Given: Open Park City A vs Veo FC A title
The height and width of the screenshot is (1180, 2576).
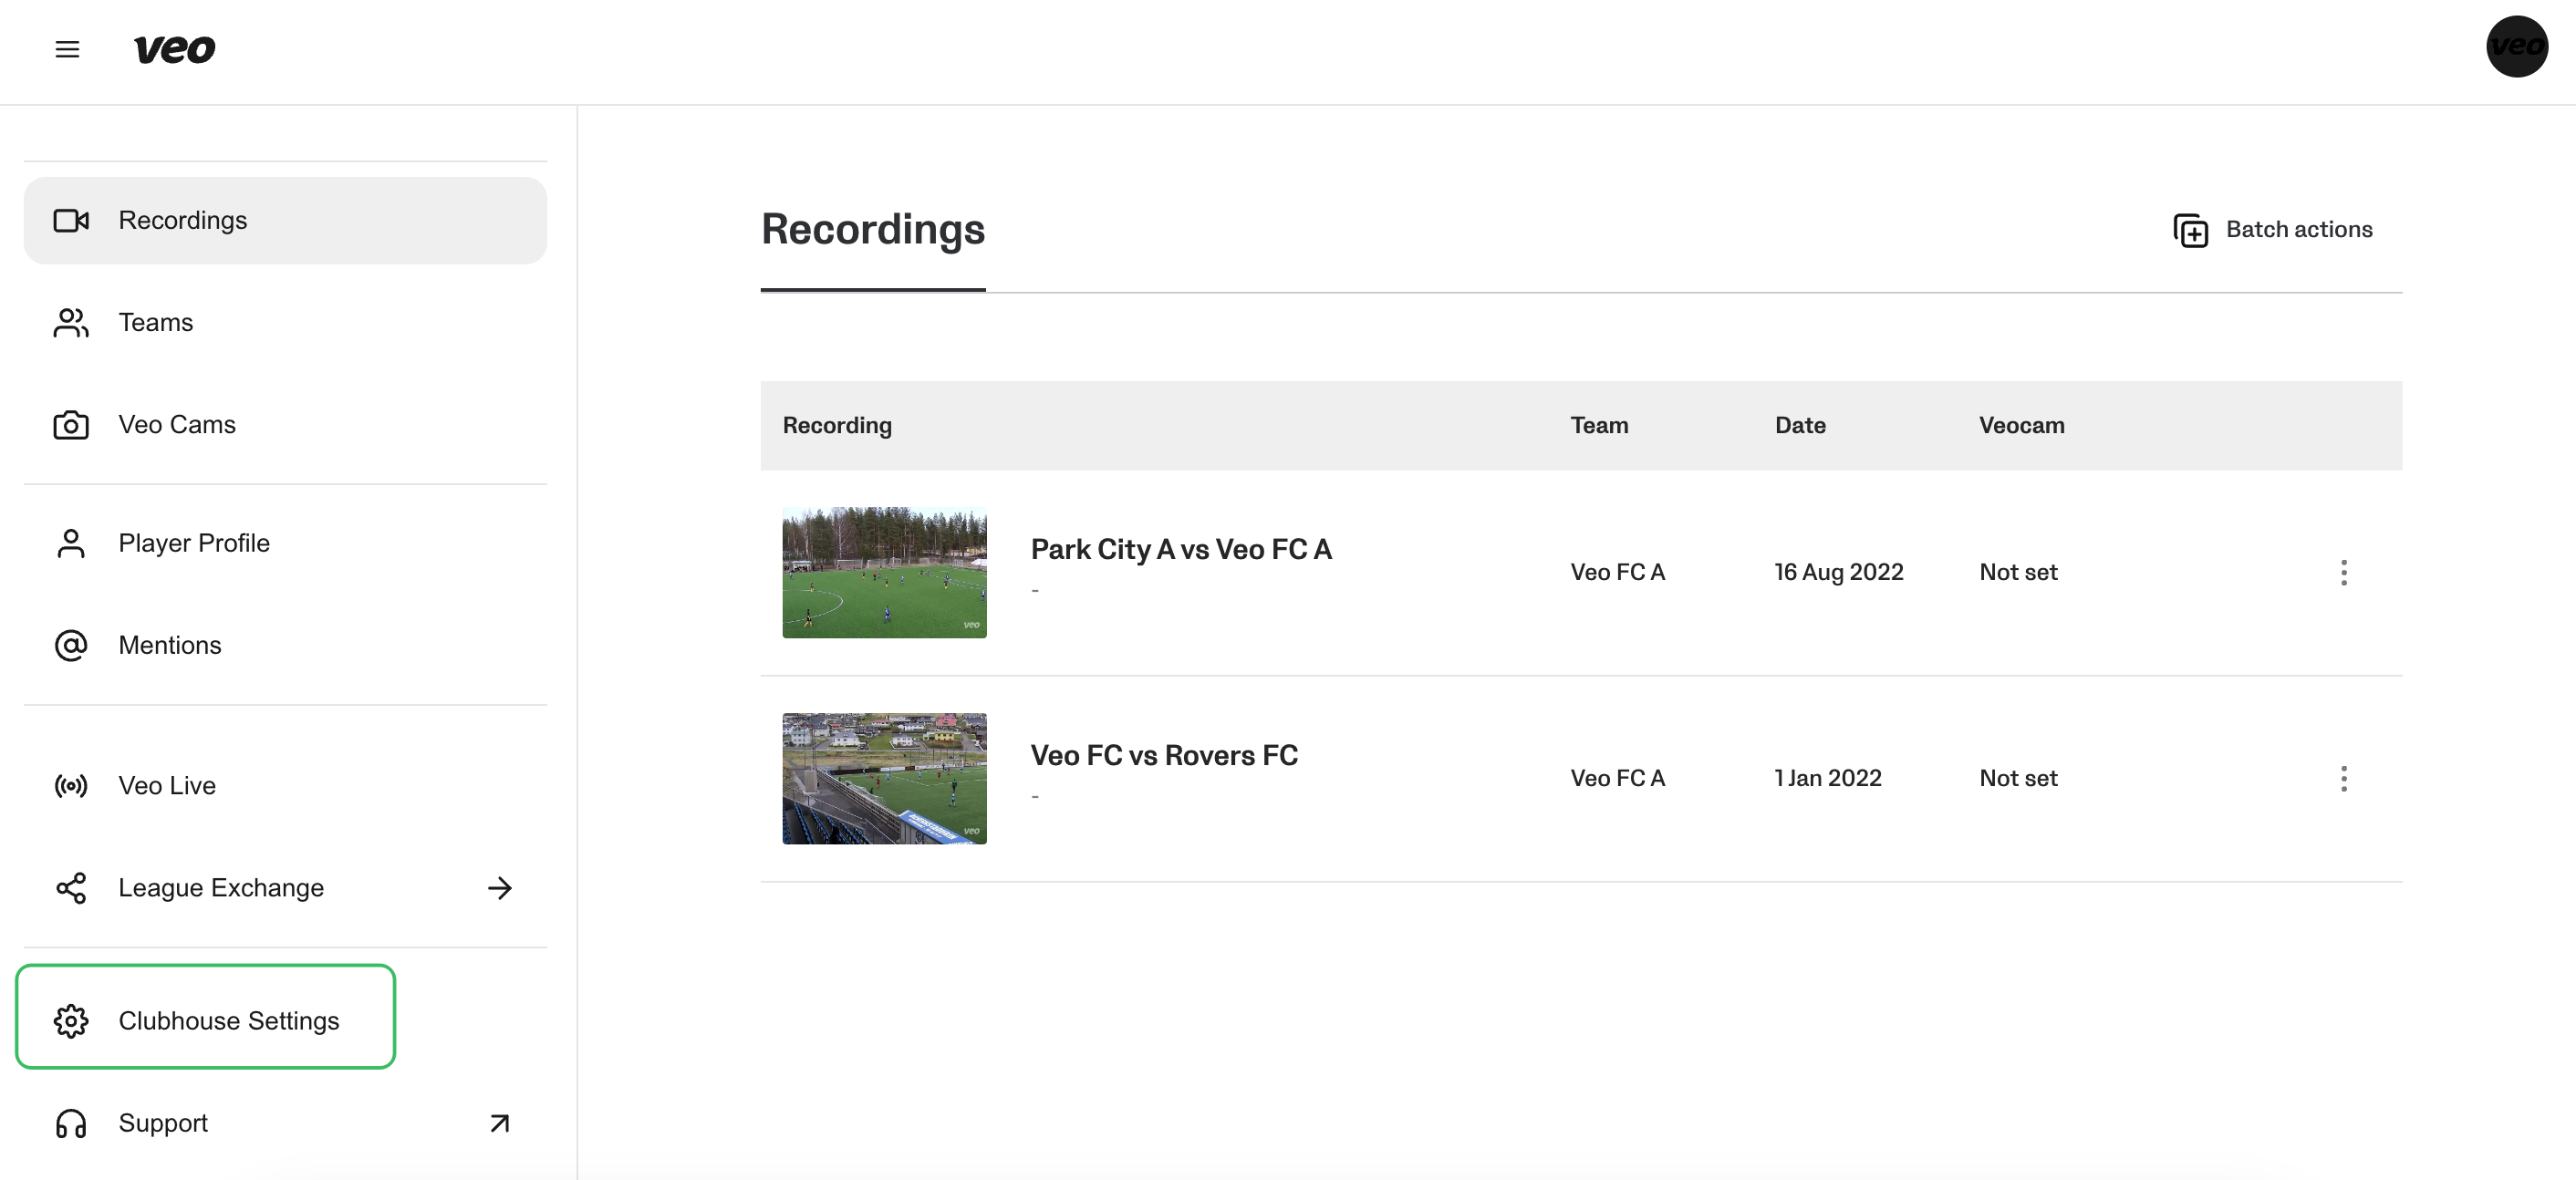Looking at the screenshot, I should point(1180,550).
